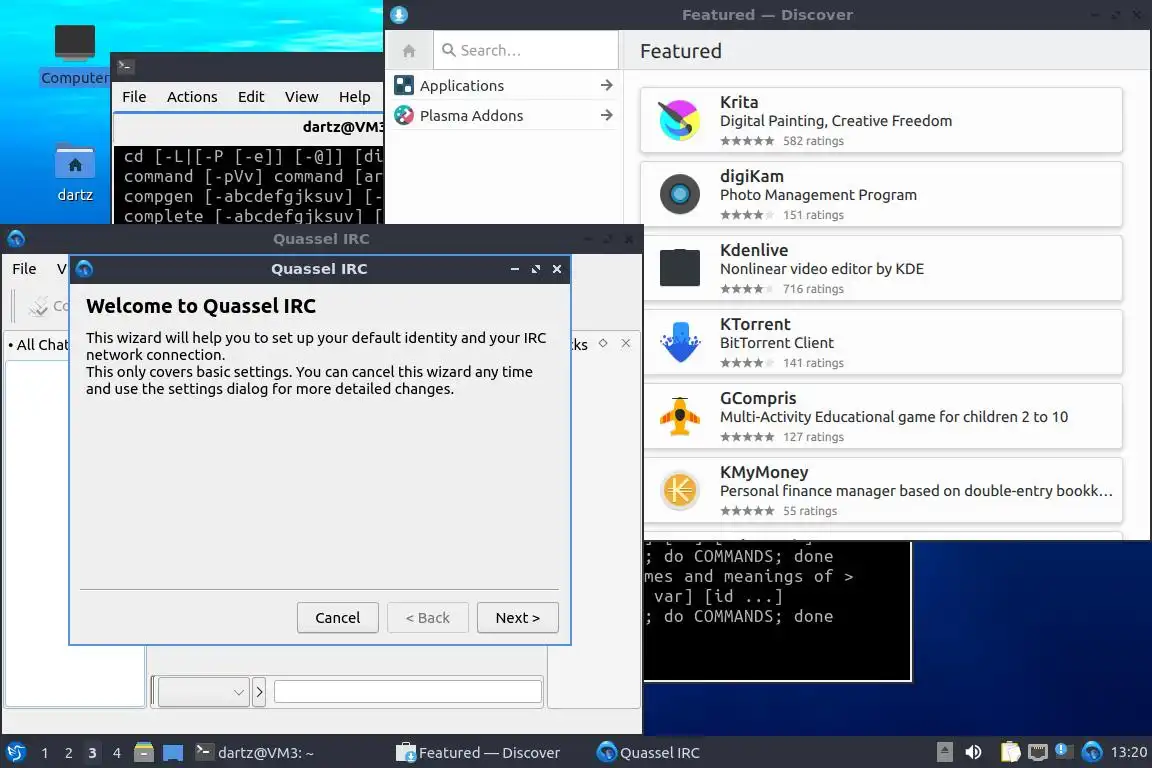
Task: Click the removable media eject tray icon
Action: 945,752
